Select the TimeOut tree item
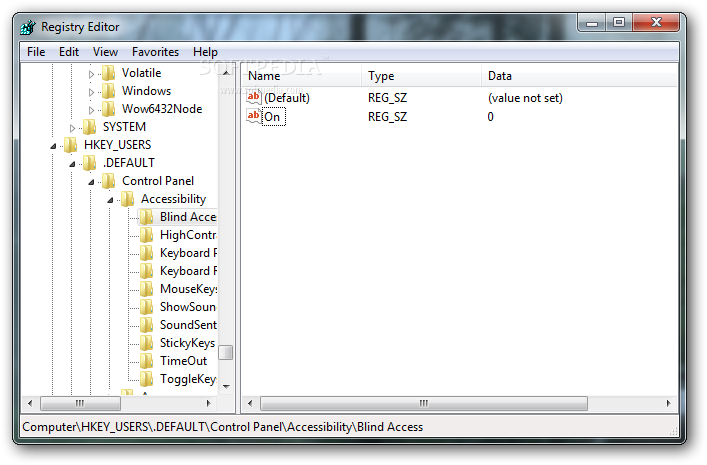The image size is (707, 465). coord(184,362)
